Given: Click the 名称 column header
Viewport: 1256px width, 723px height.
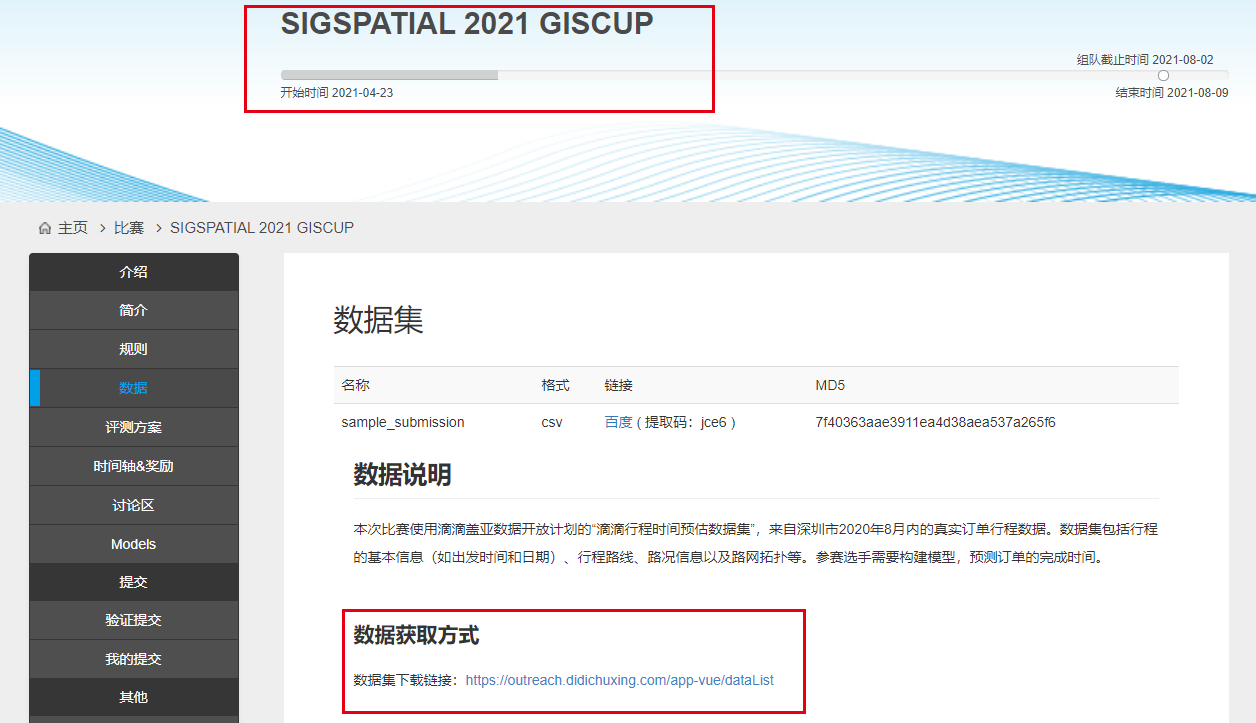Looking at the screenshot, I should click(355, 385).
